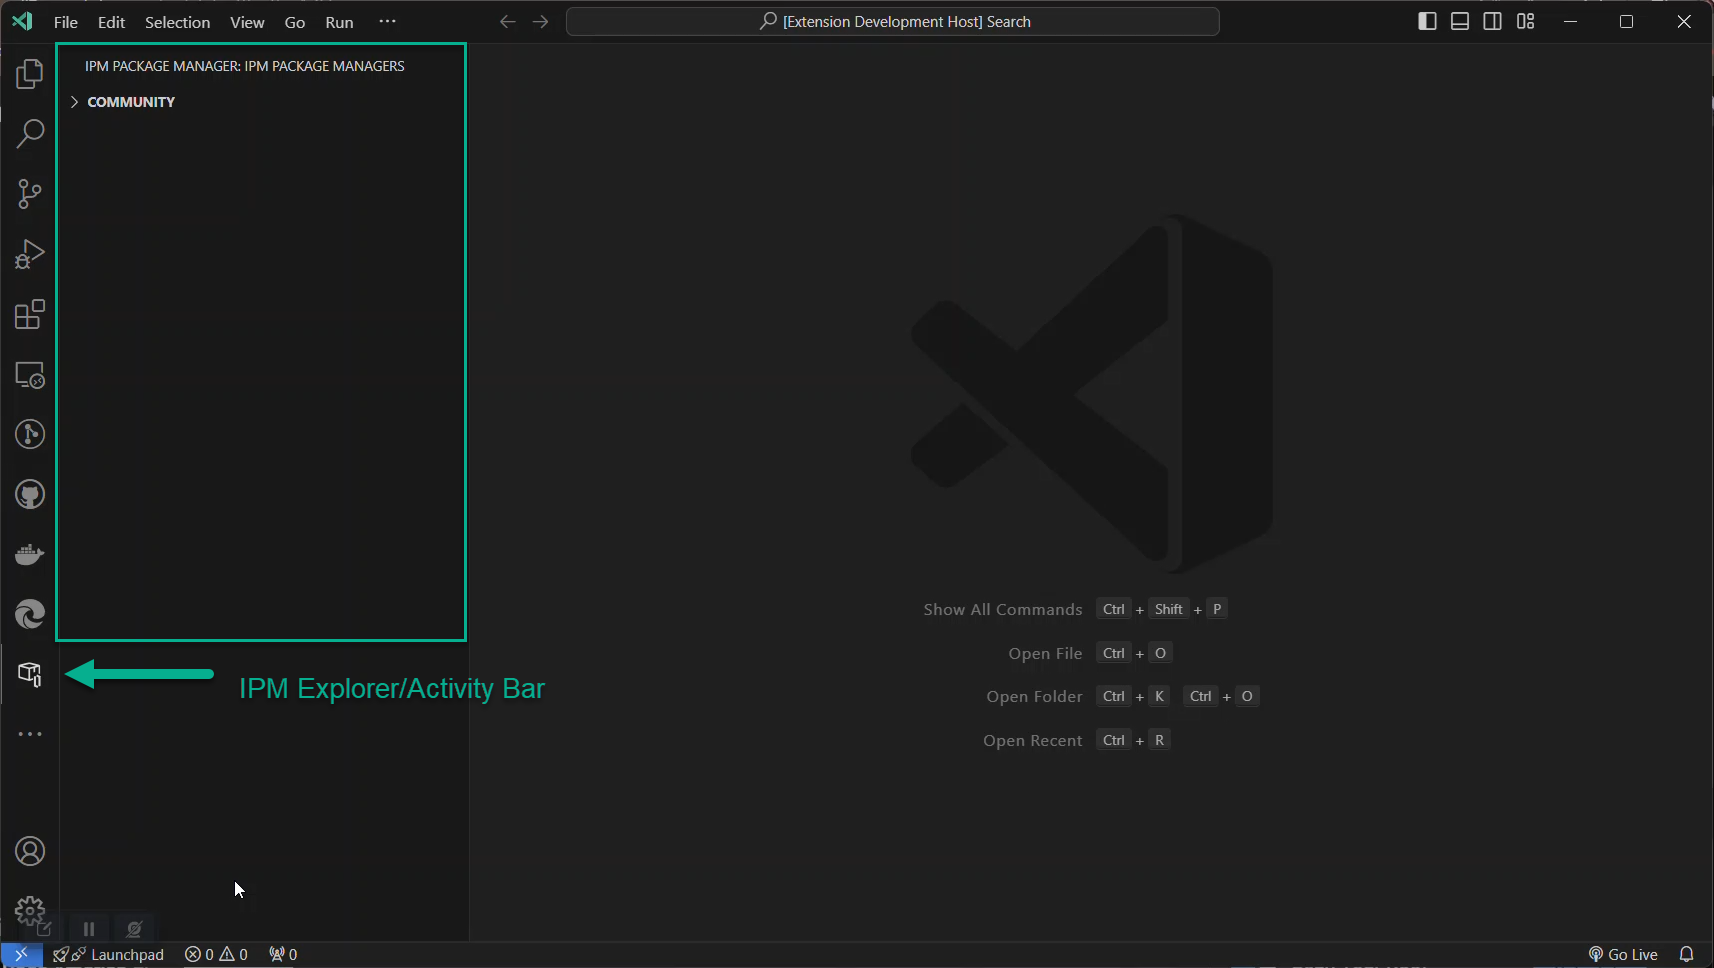Screen dimensions: 1714x968
Task: Open Run and Debug view
Action: click(30, 254)
